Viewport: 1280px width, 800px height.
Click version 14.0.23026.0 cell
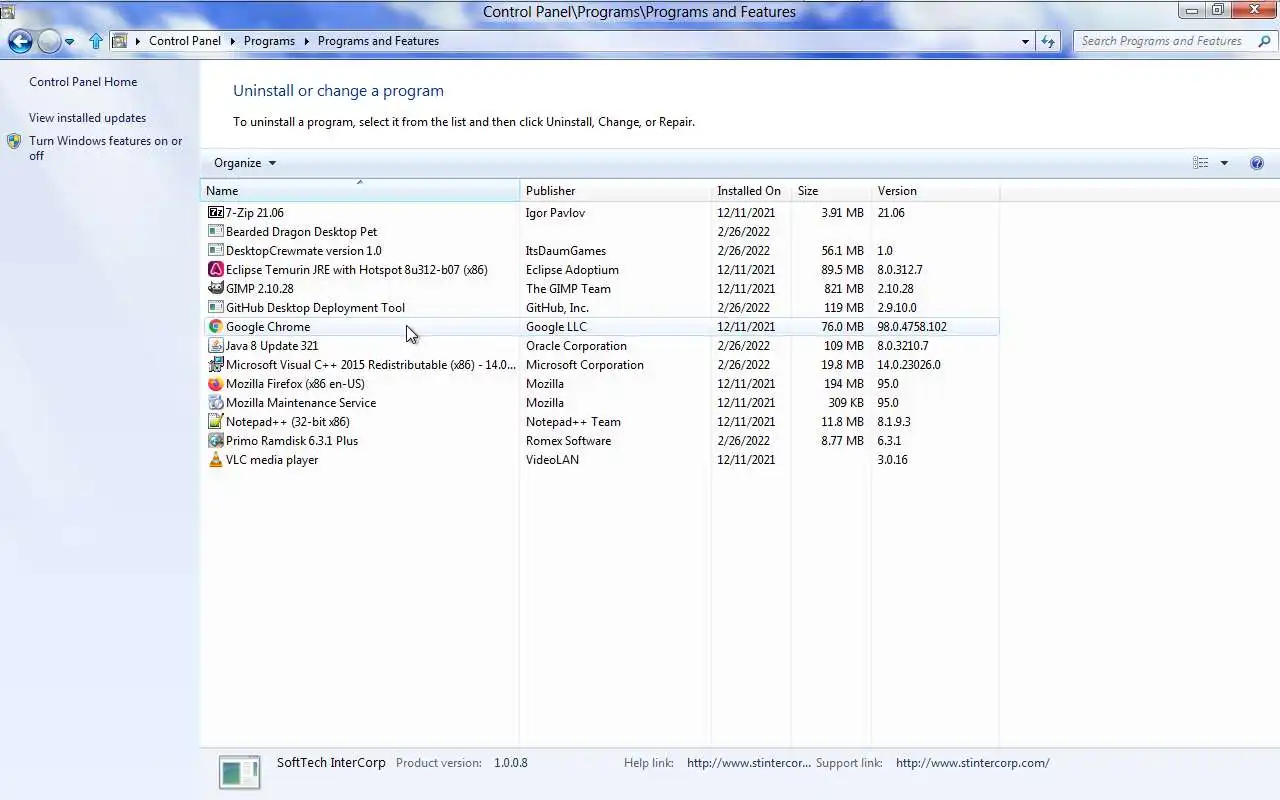[909, 364]
